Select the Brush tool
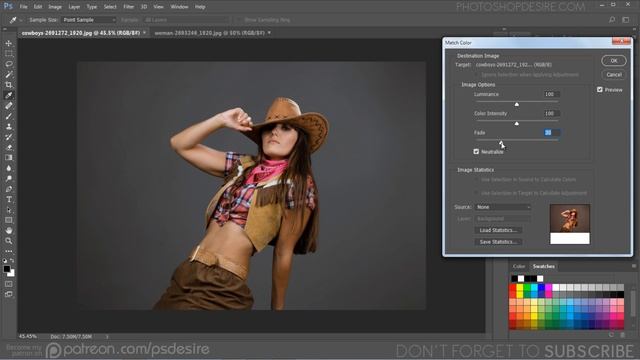 tap(9, 116)
